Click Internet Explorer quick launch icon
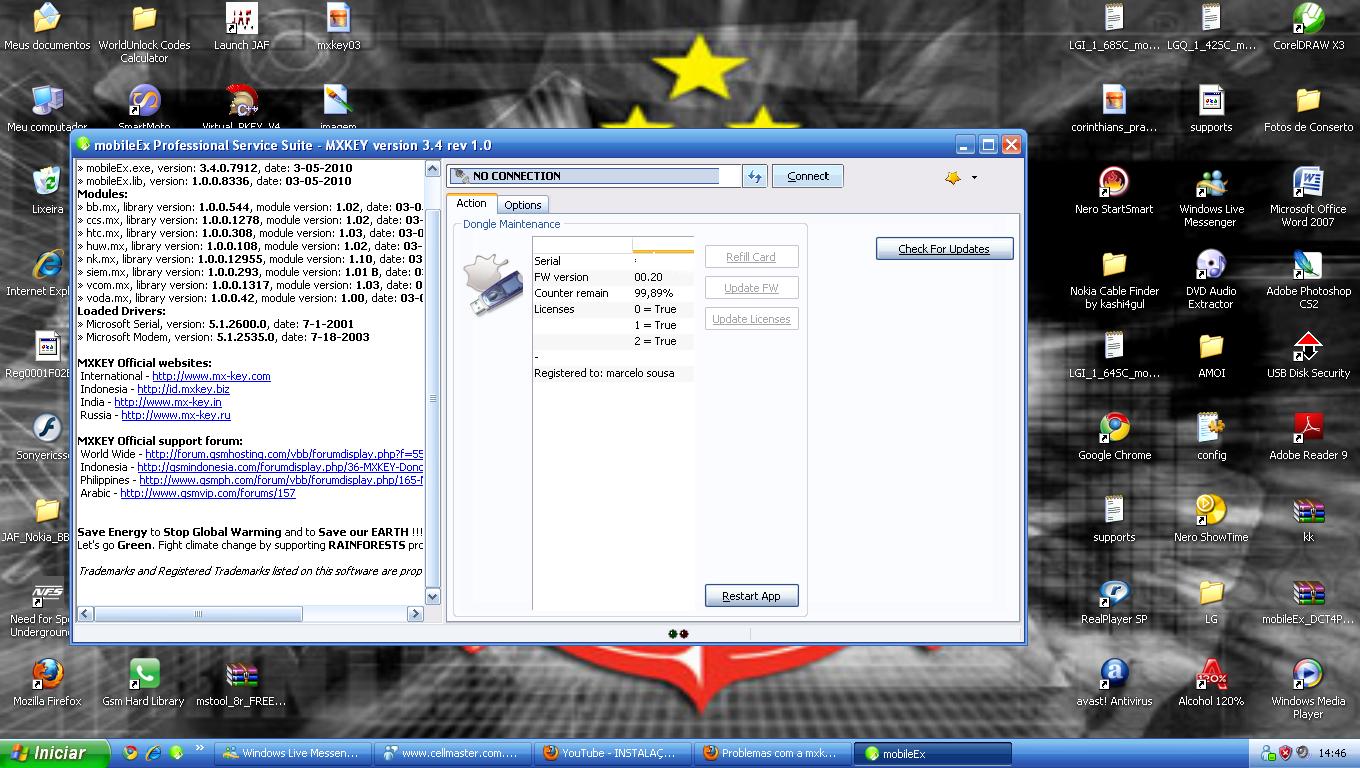 (x=153, y=753)
